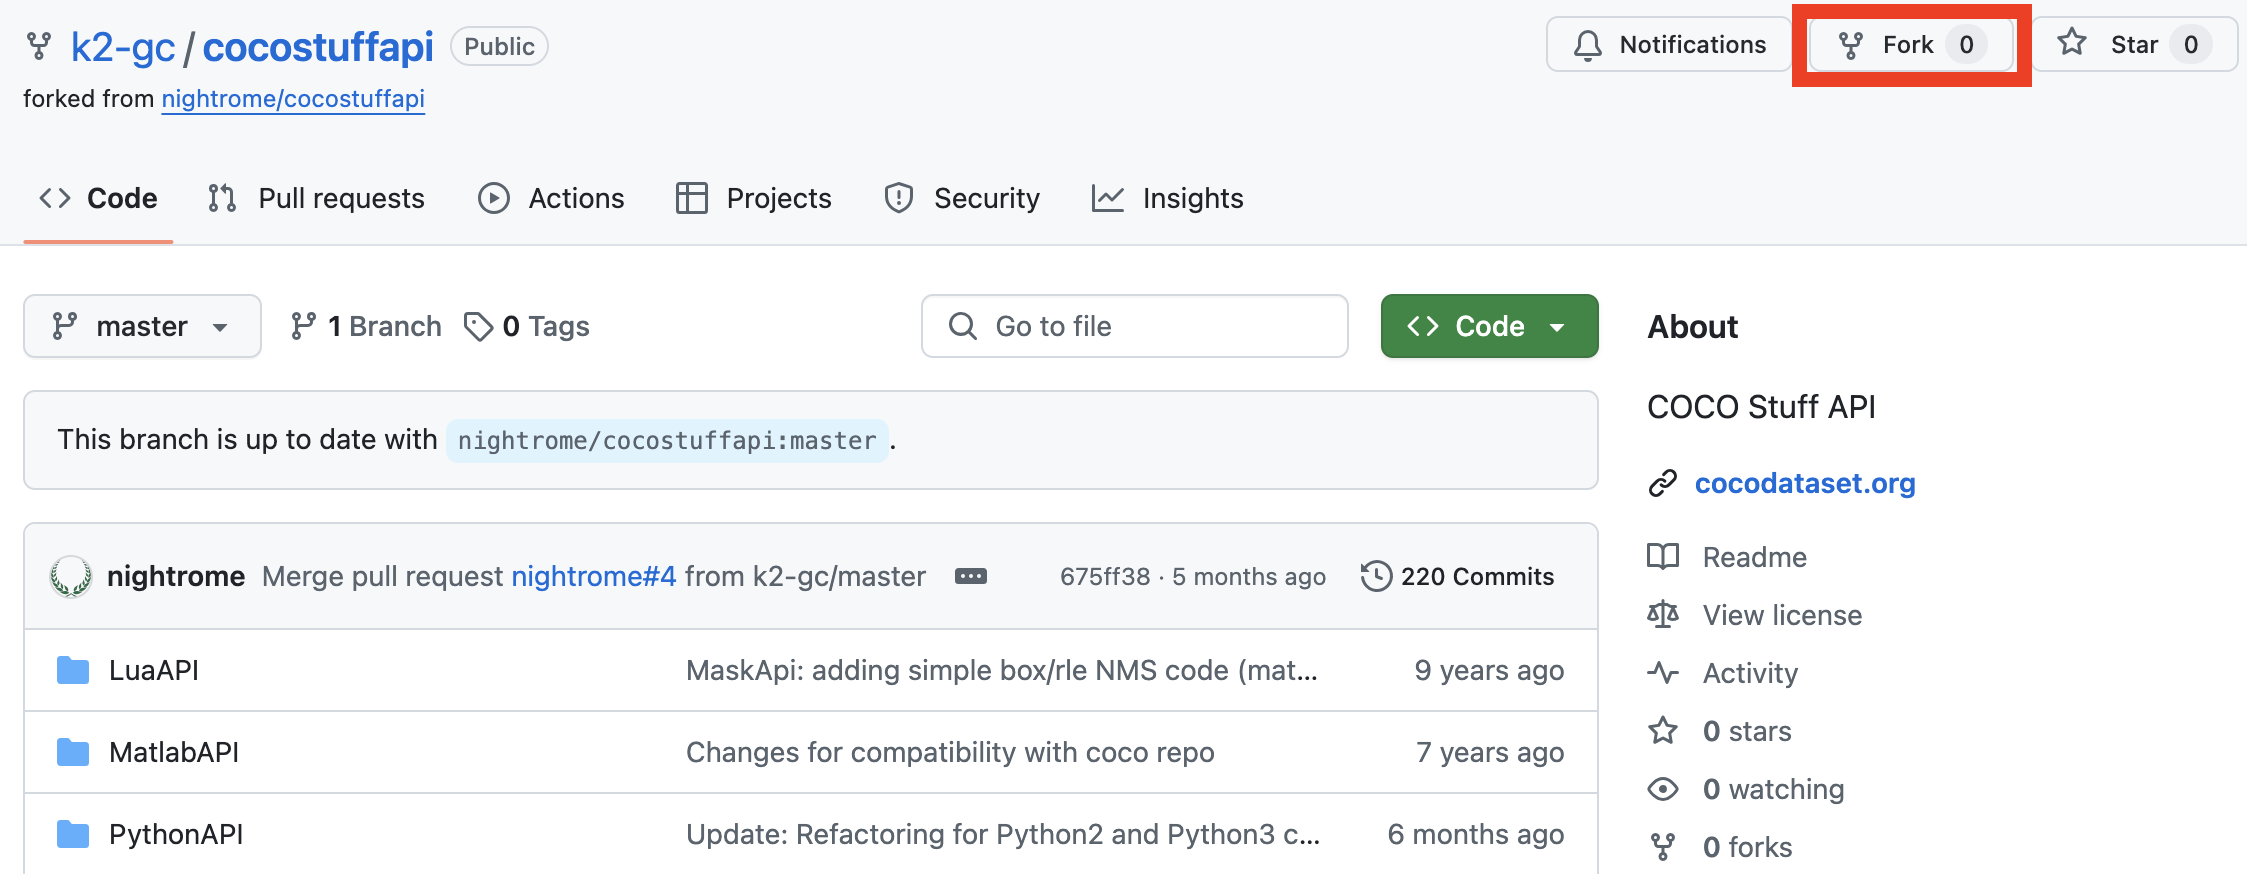2247x874 pixels.
Task: Click the Notifications bell icon
Action: tap(1587, 45)
